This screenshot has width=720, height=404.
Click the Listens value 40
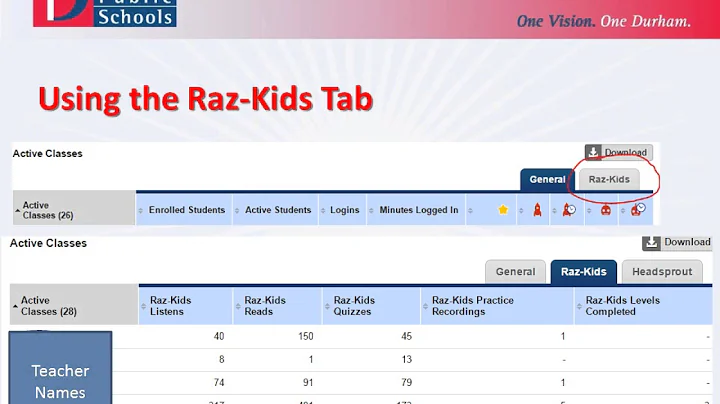[219, 337]
